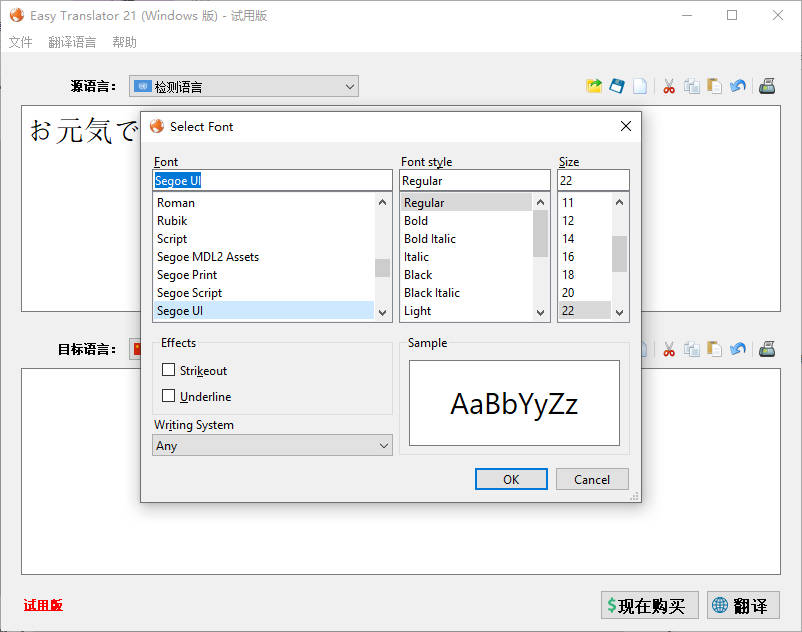Open the 源语言 language dropdown
This screenshot has width=802, height=632.
point(243,86)
